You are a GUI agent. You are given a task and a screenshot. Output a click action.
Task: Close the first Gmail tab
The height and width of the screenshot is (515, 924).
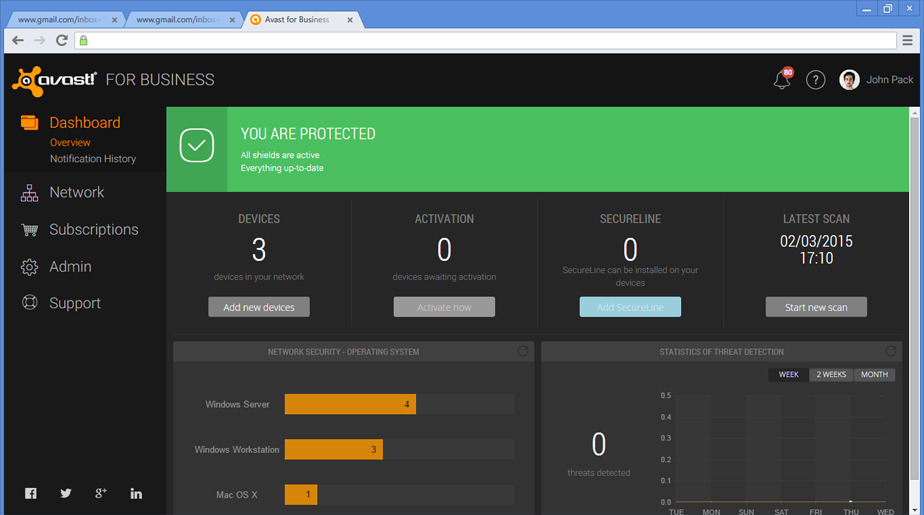(x=114, y=20)
